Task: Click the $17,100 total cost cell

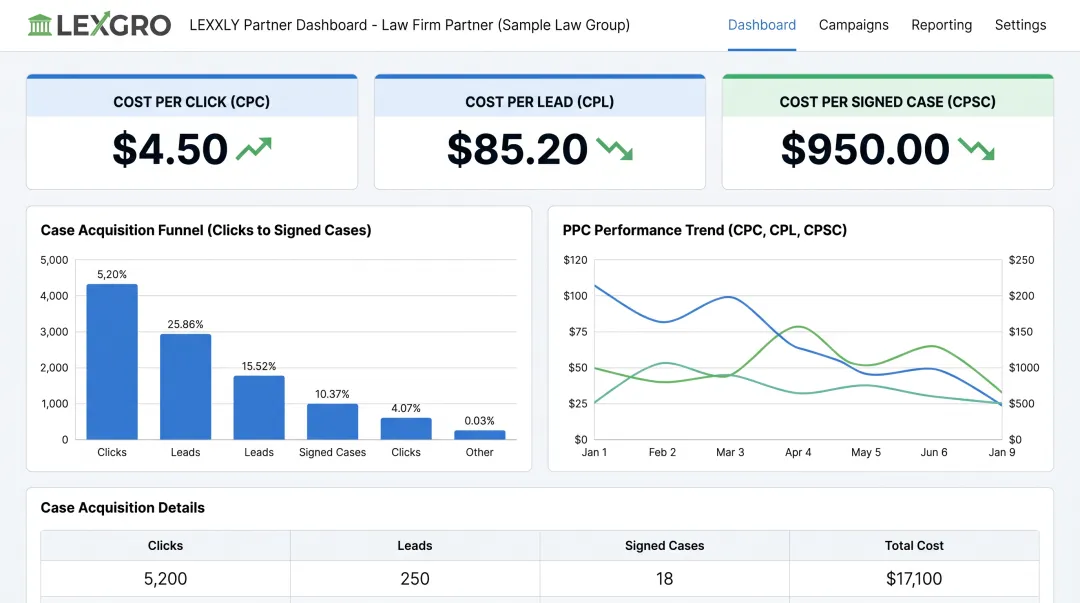Action: point(914,579)
